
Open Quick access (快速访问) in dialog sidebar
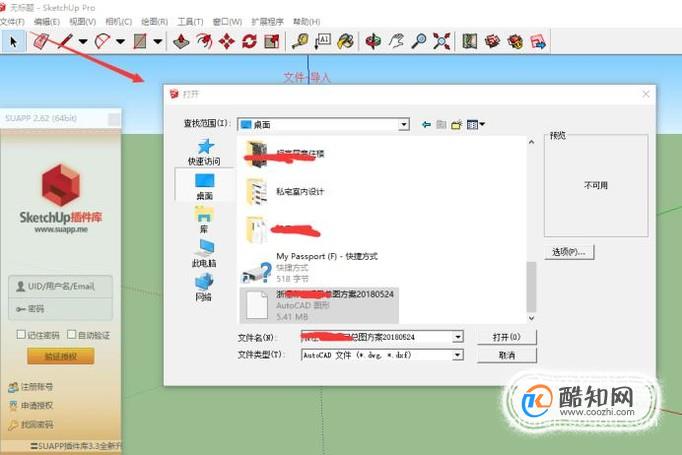coord(204,152)
